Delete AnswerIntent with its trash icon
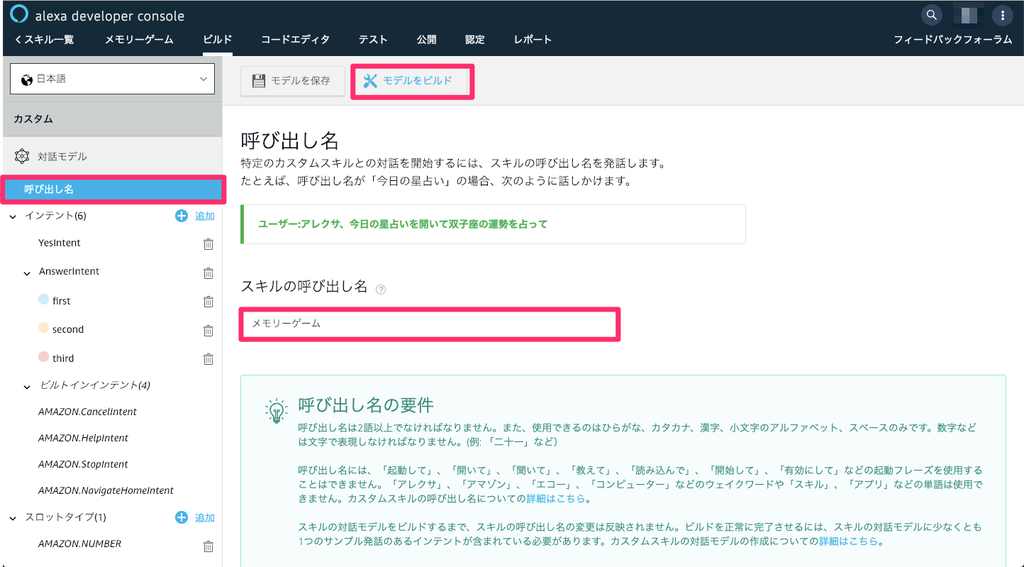1024x567 pixels. [x=208, y=272]
